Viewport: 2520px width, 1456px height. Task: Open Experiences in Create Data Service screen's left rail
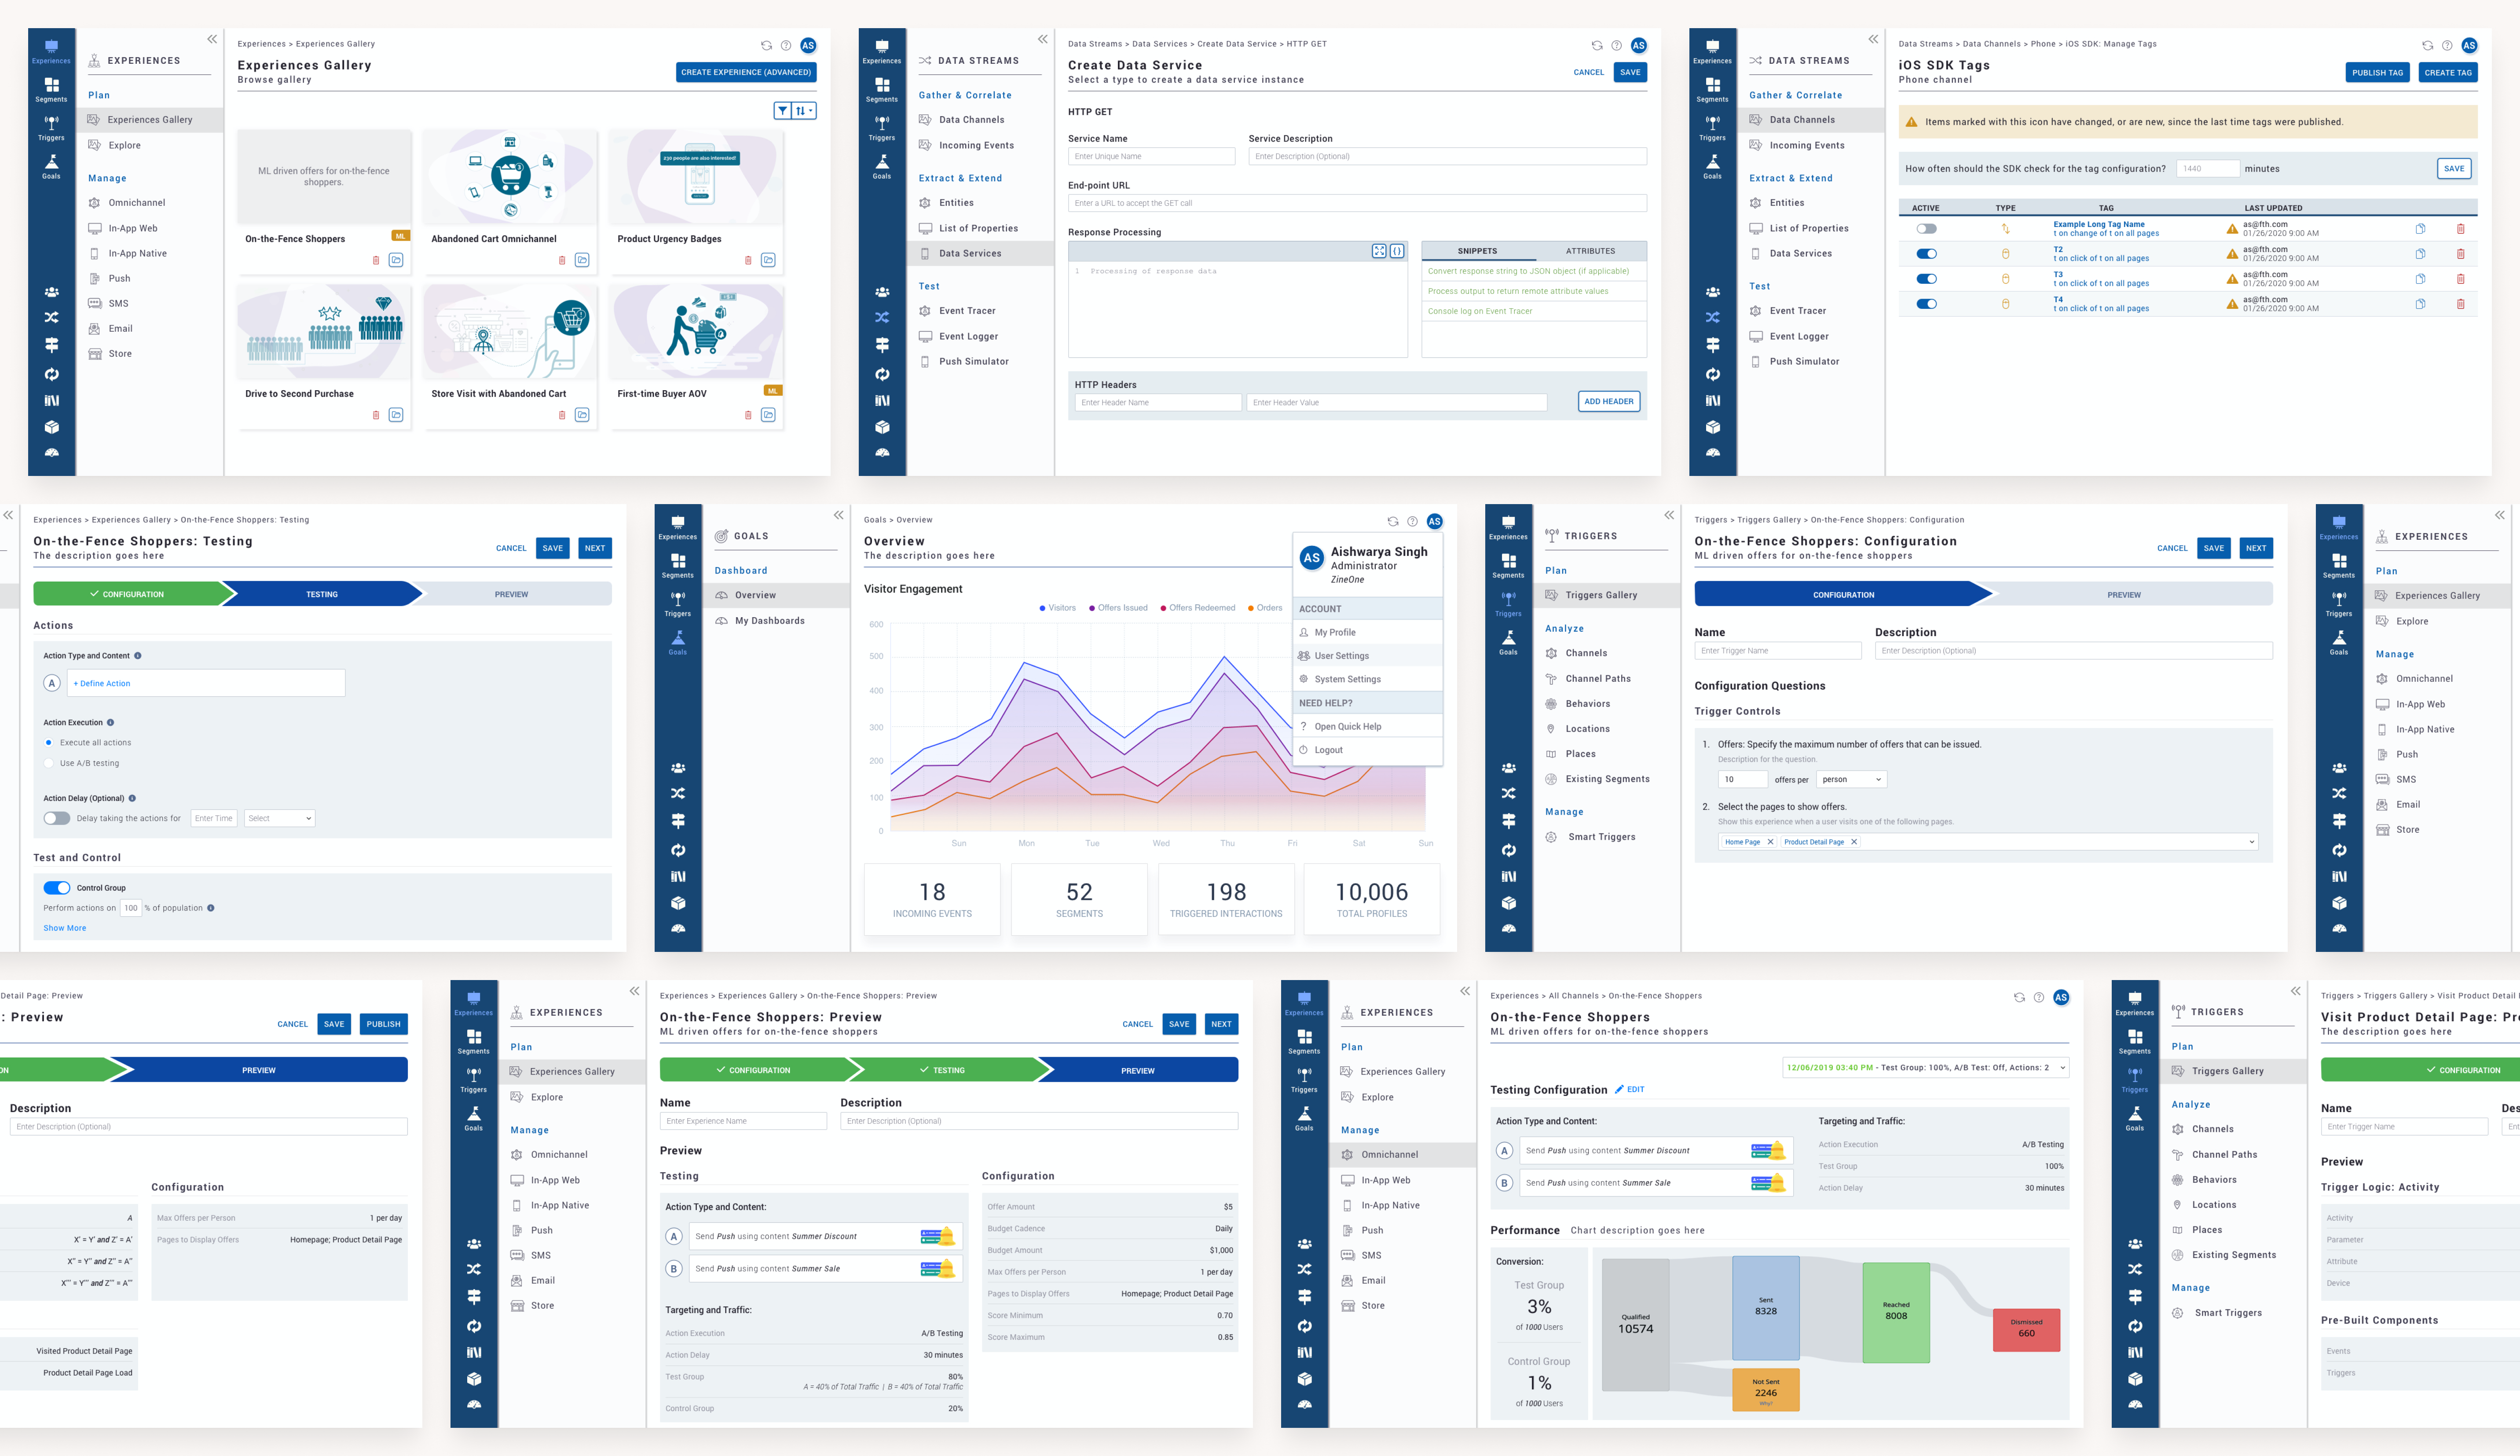point(881,52)
